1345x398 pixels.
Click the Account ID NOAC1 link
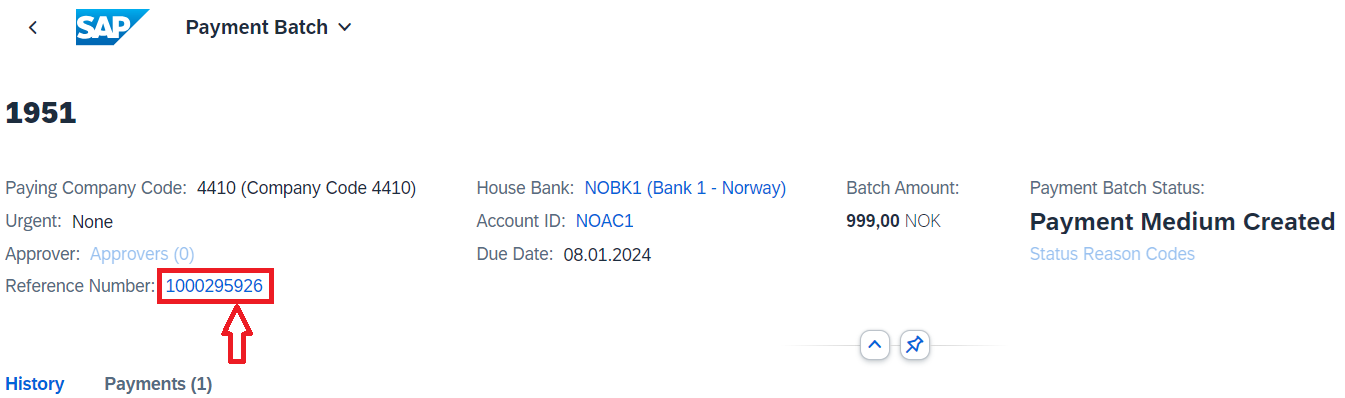604,221
